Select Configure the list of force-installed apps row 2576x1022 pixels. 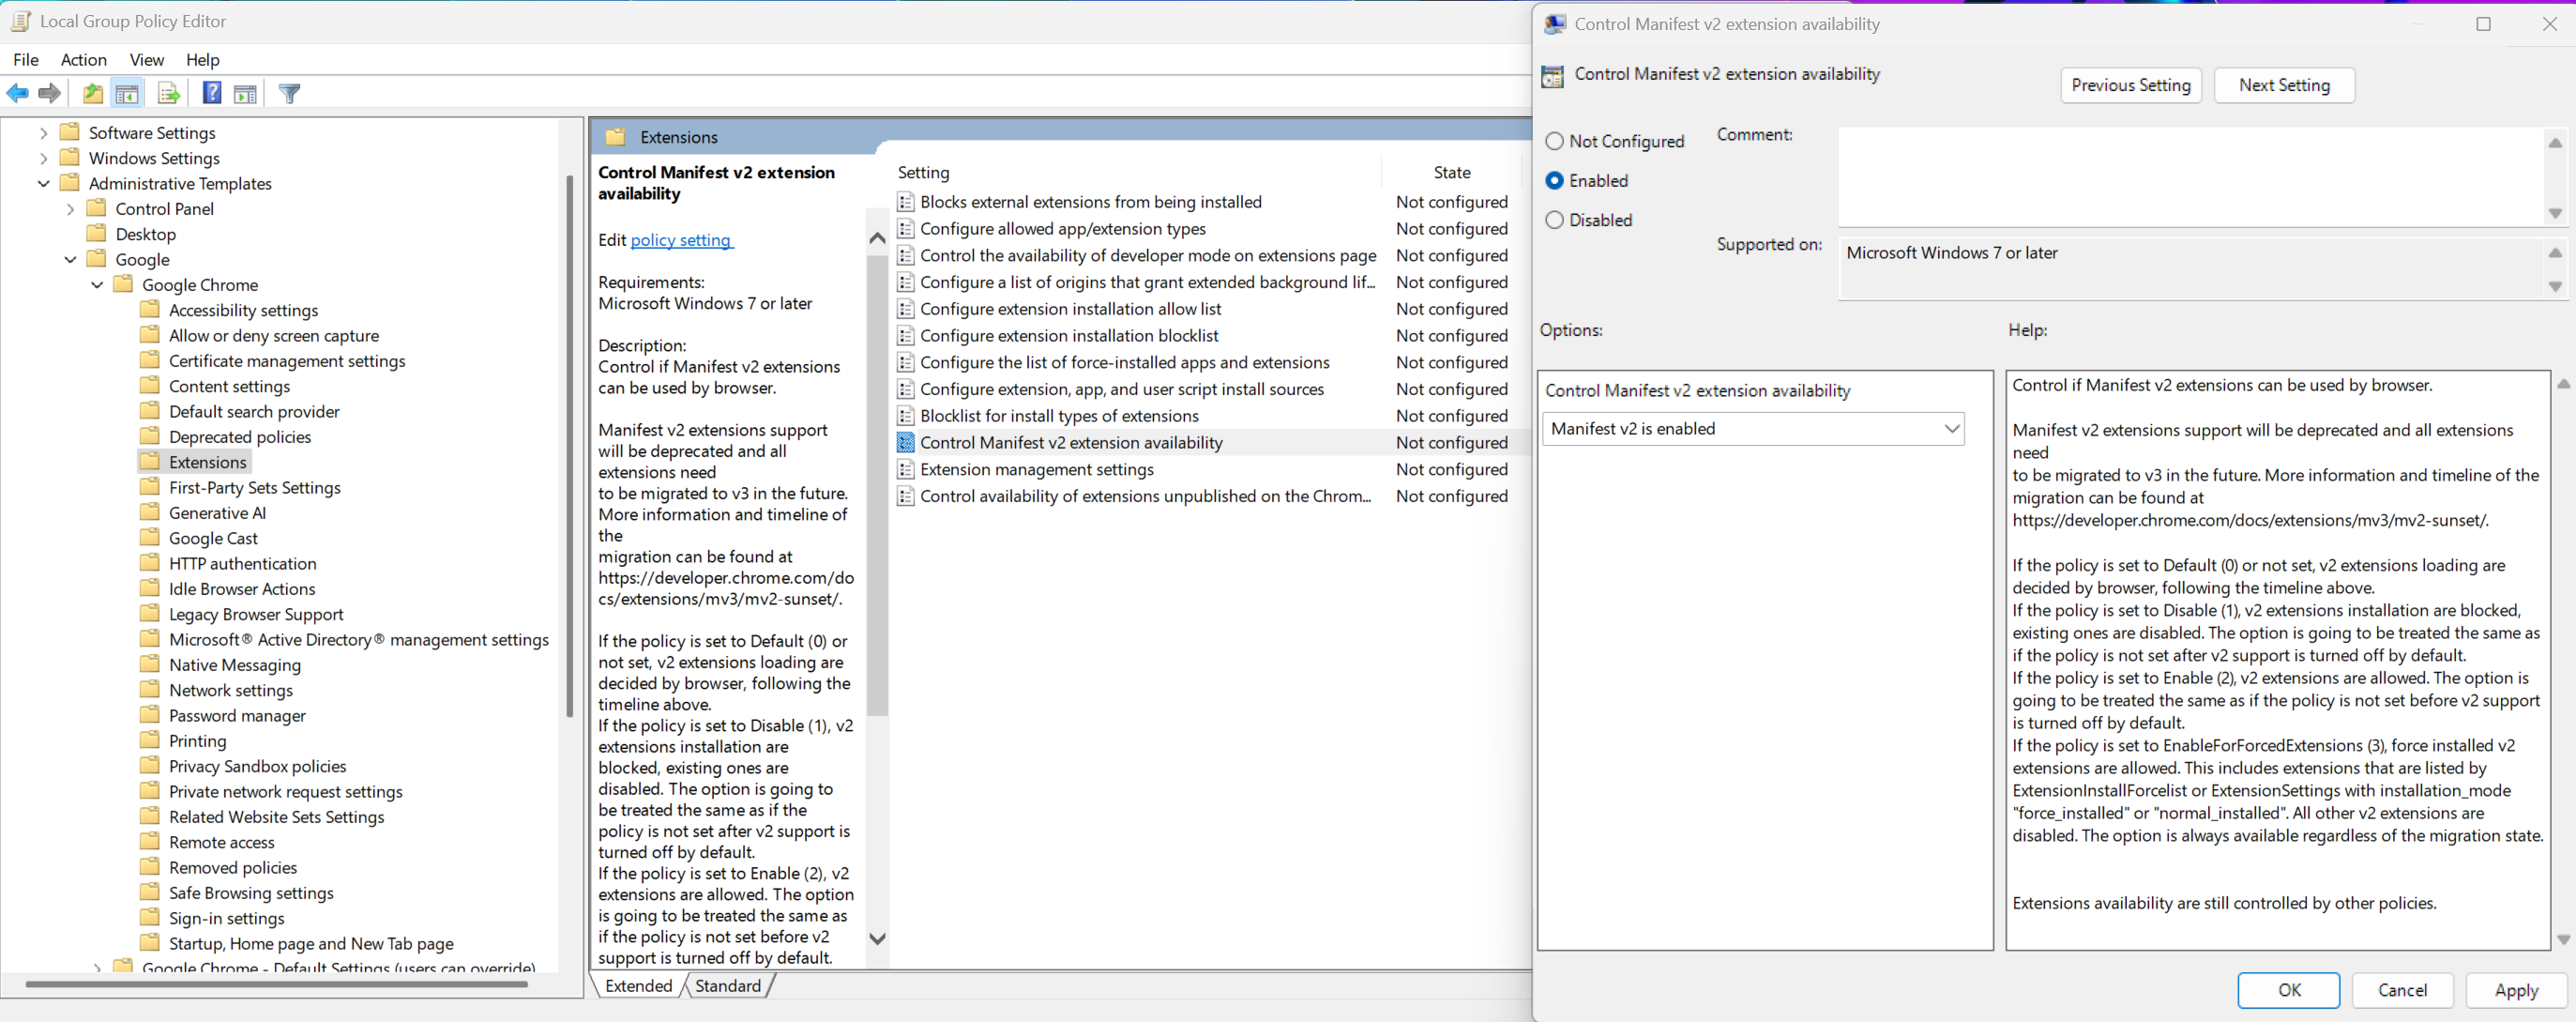tap(1125, 362)
